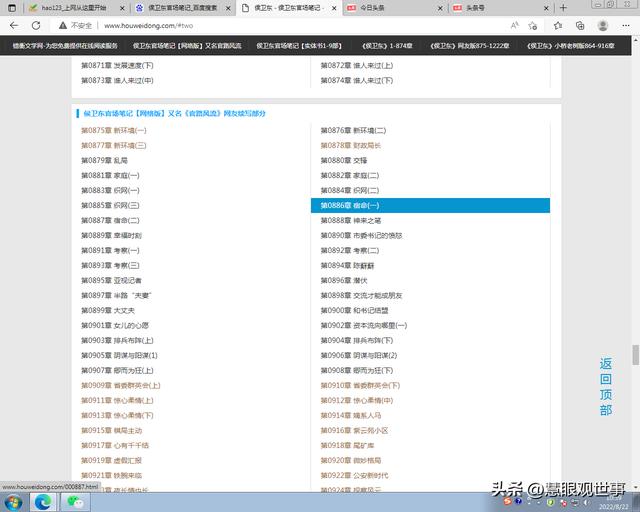Screen dimensions: 640x512
Task: Open the Collections icon
Action: pos(580,25)
